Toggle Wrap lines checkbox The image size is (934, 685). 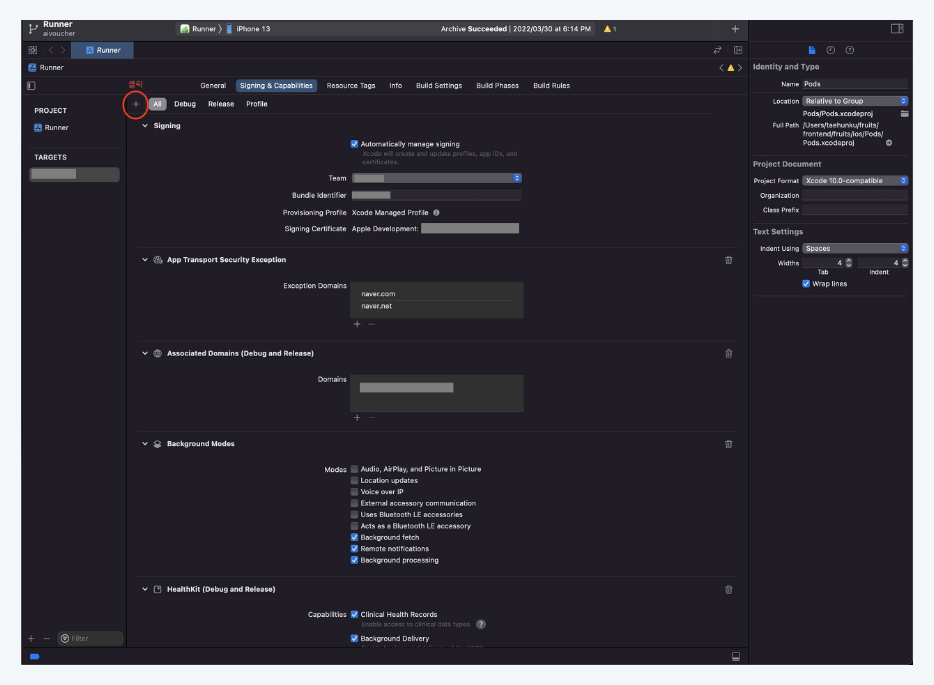click(x=806, y=284)
